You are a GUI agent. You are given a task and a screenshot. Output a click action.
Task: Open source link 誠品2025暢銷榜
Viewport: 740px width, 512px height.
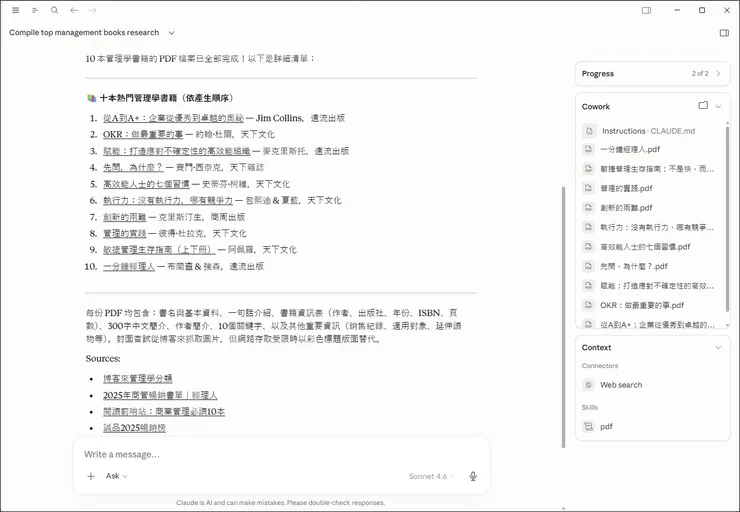click(135, 428)
